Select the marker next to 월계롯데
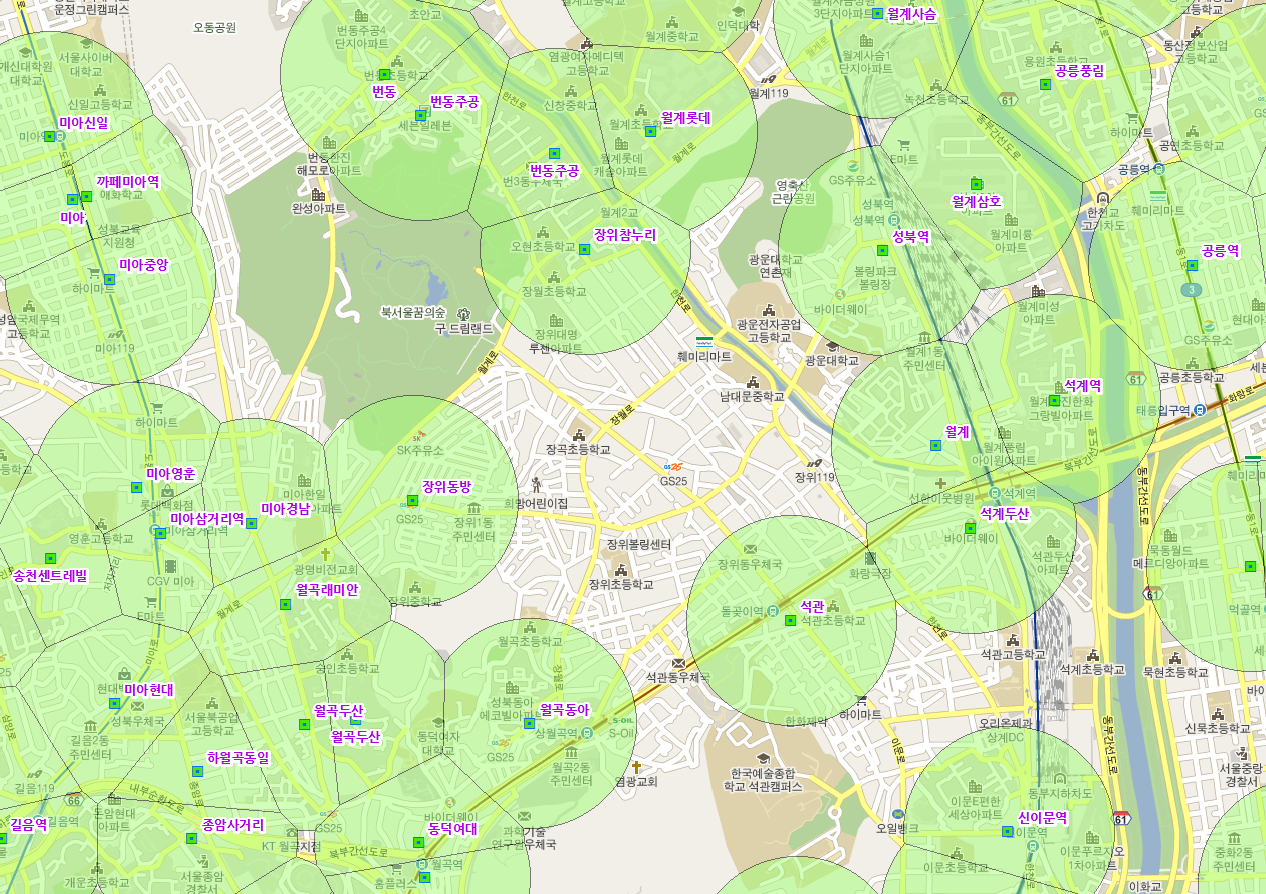The width and height of the screenshot is (1266, 894). coord(650,131)
